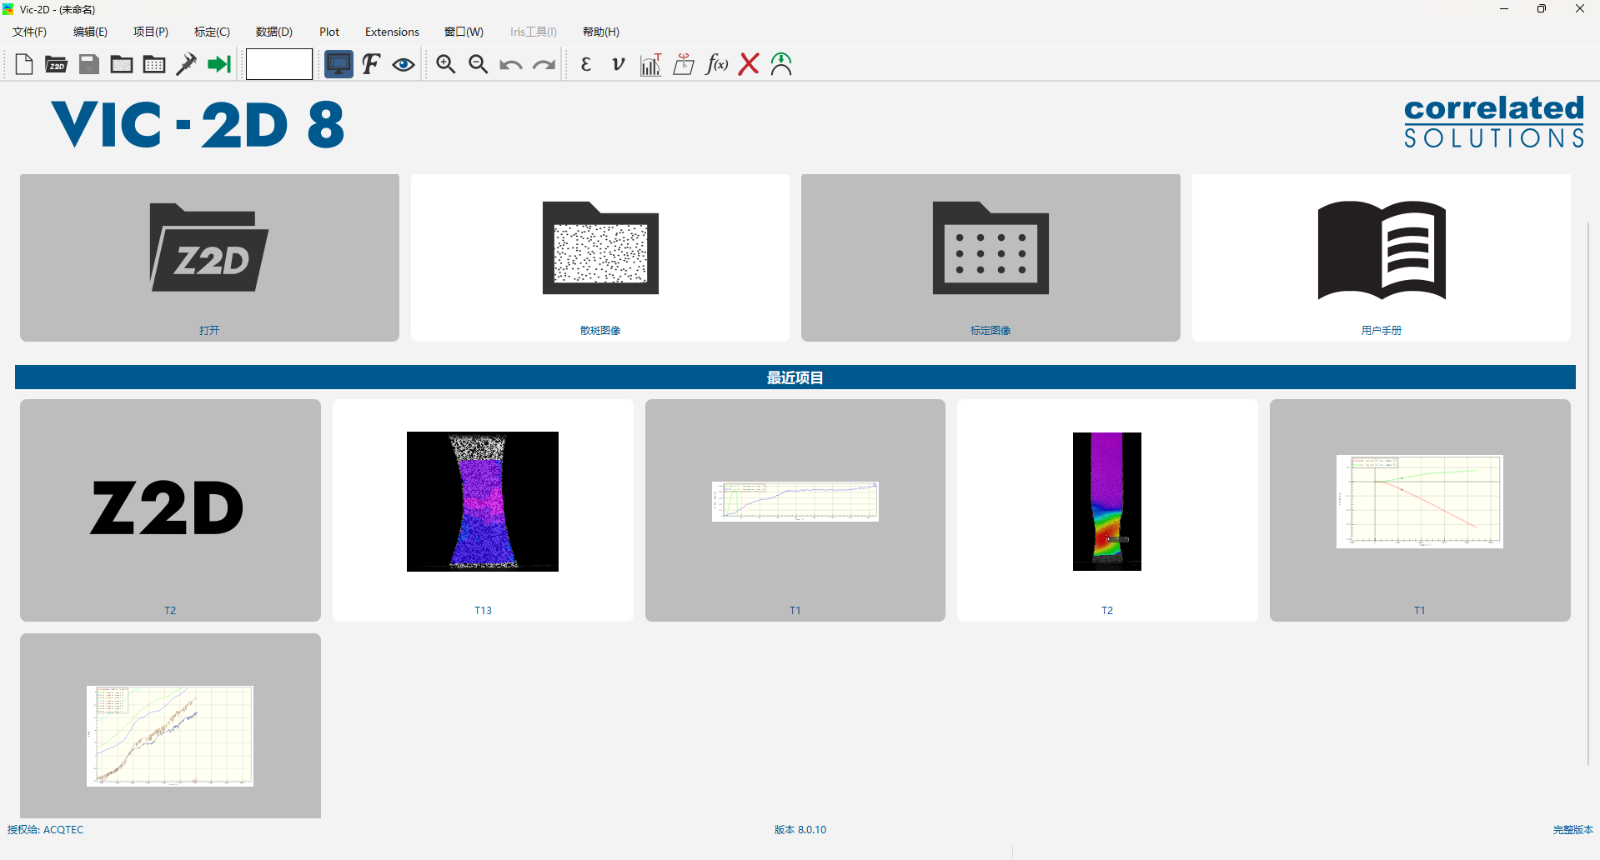
Task: Open the 项目(P) menu
Action: (151, 32)
